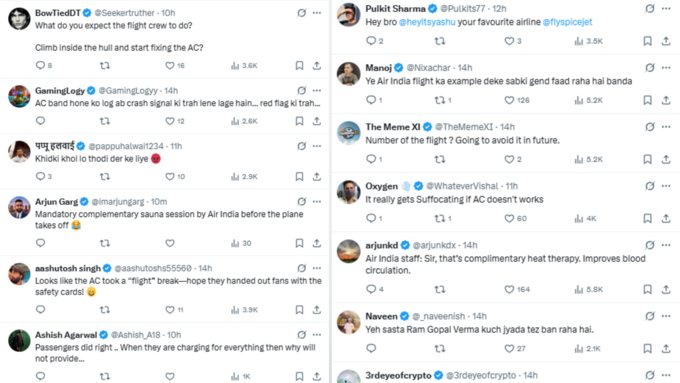Screen dimensions: 680x383
Task: Toggle like on Oxygen's suffocating tweet
Action: 509,219
